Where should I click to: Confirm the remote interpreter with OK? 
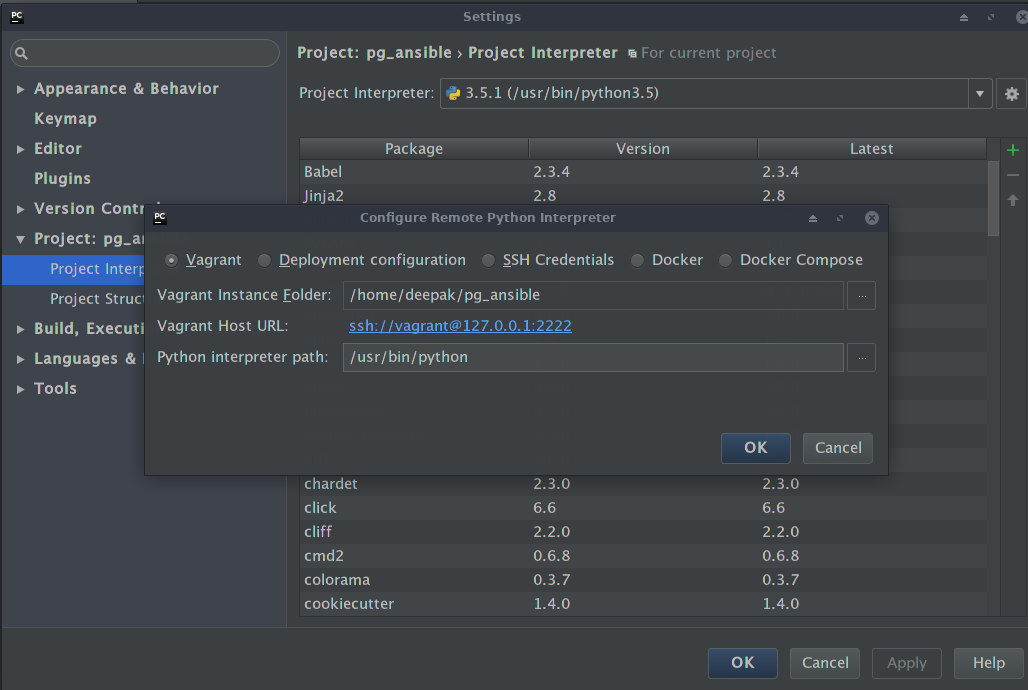coord(755,448)
